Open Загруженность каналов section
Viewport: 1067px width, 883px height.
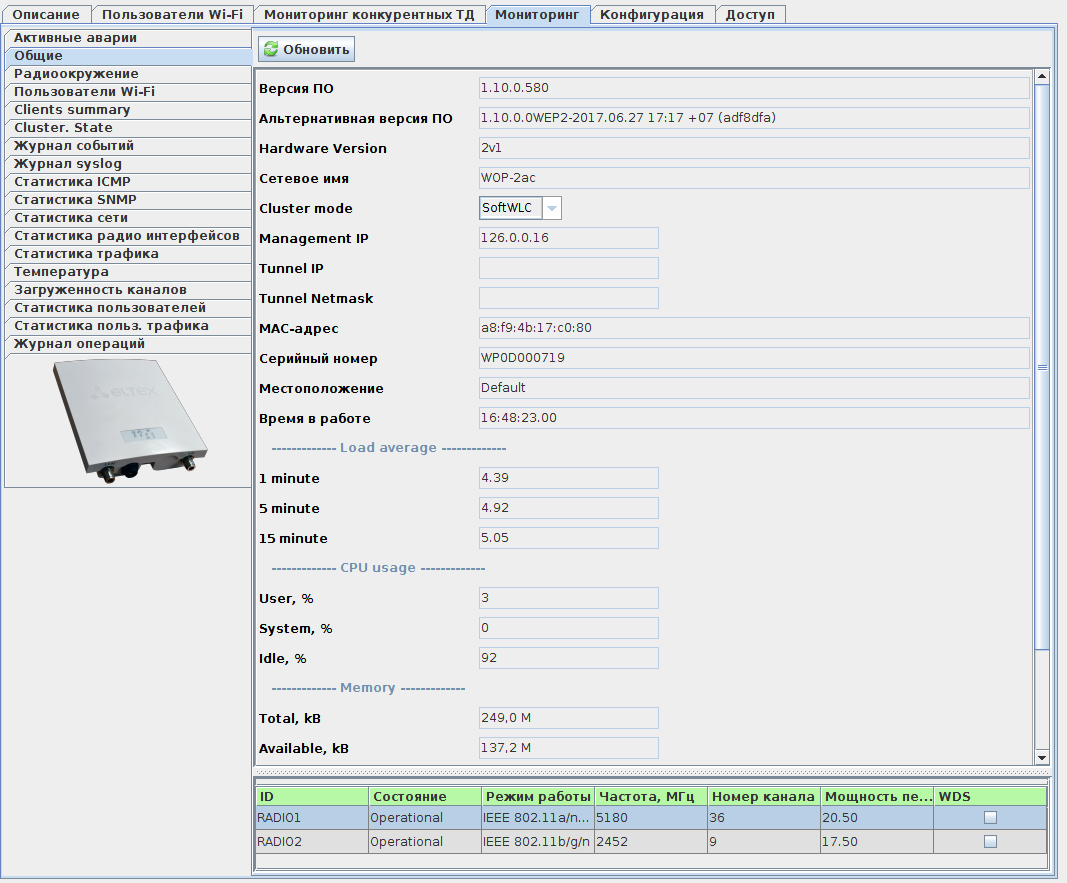pyautogui.click(x=100, y=290)
